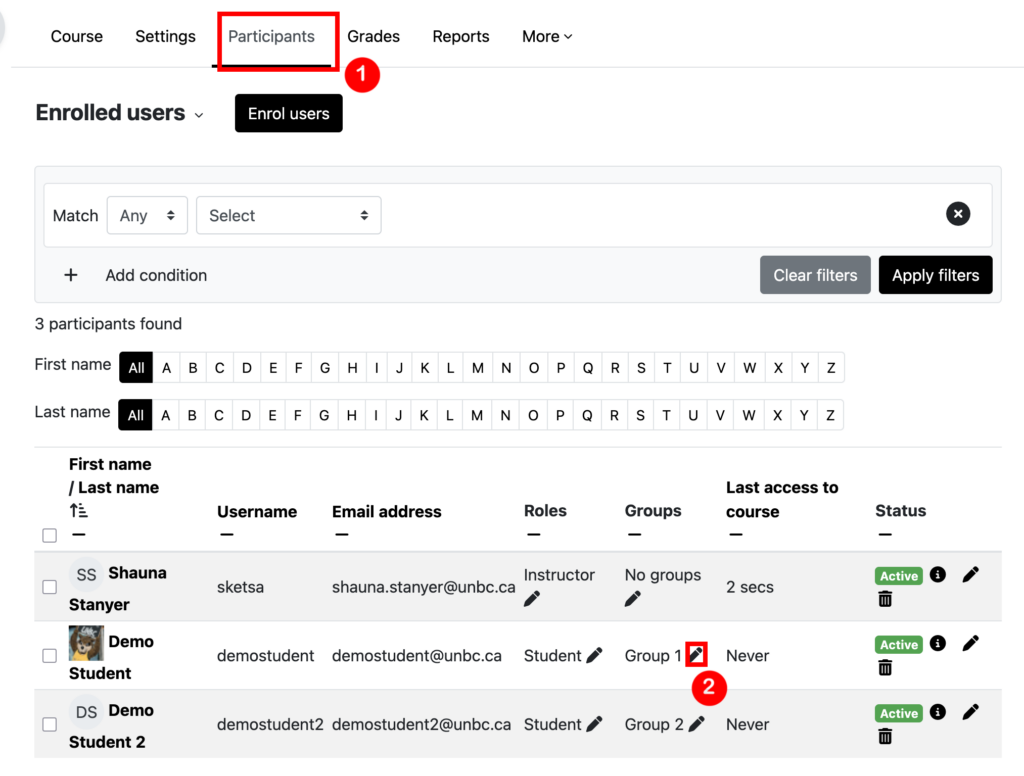This screenshot has height=776, width=1024.
Task: Edit No groups pencil for Shauna Stanyer
Action: pyautogui.click(x=633, y=598)
